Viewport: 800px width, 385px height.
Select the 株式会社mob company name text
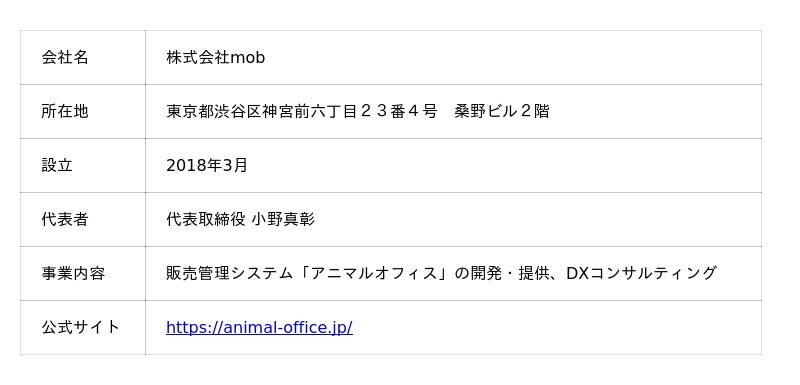pos(215,58)
